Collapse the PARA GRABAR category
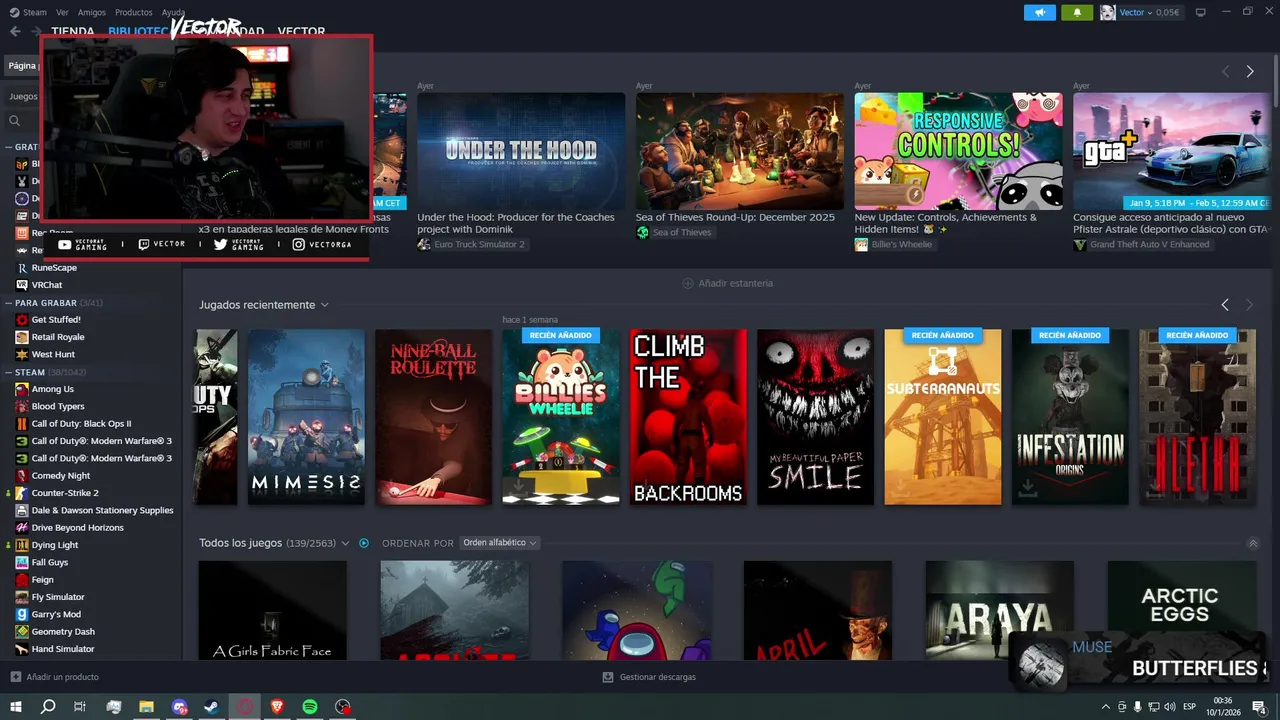The width and height of the screenshot is (1280, 720). (8, 302)
